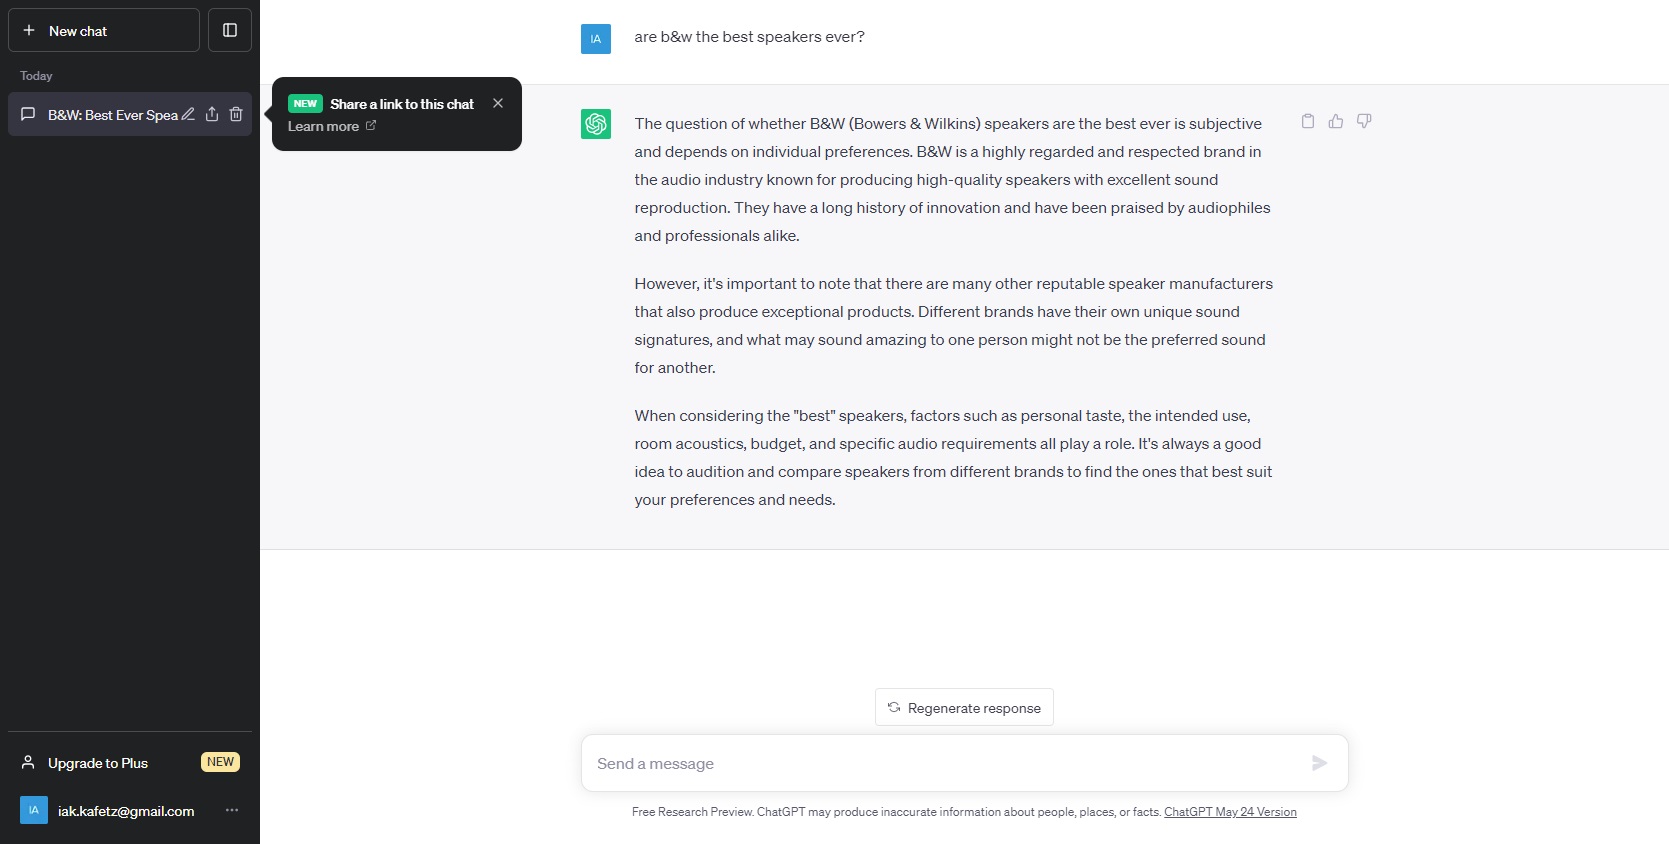Regenerate the response
The width and height of the screenshot is (1669, 844).
pyautogui.click(x=964, y=707)
